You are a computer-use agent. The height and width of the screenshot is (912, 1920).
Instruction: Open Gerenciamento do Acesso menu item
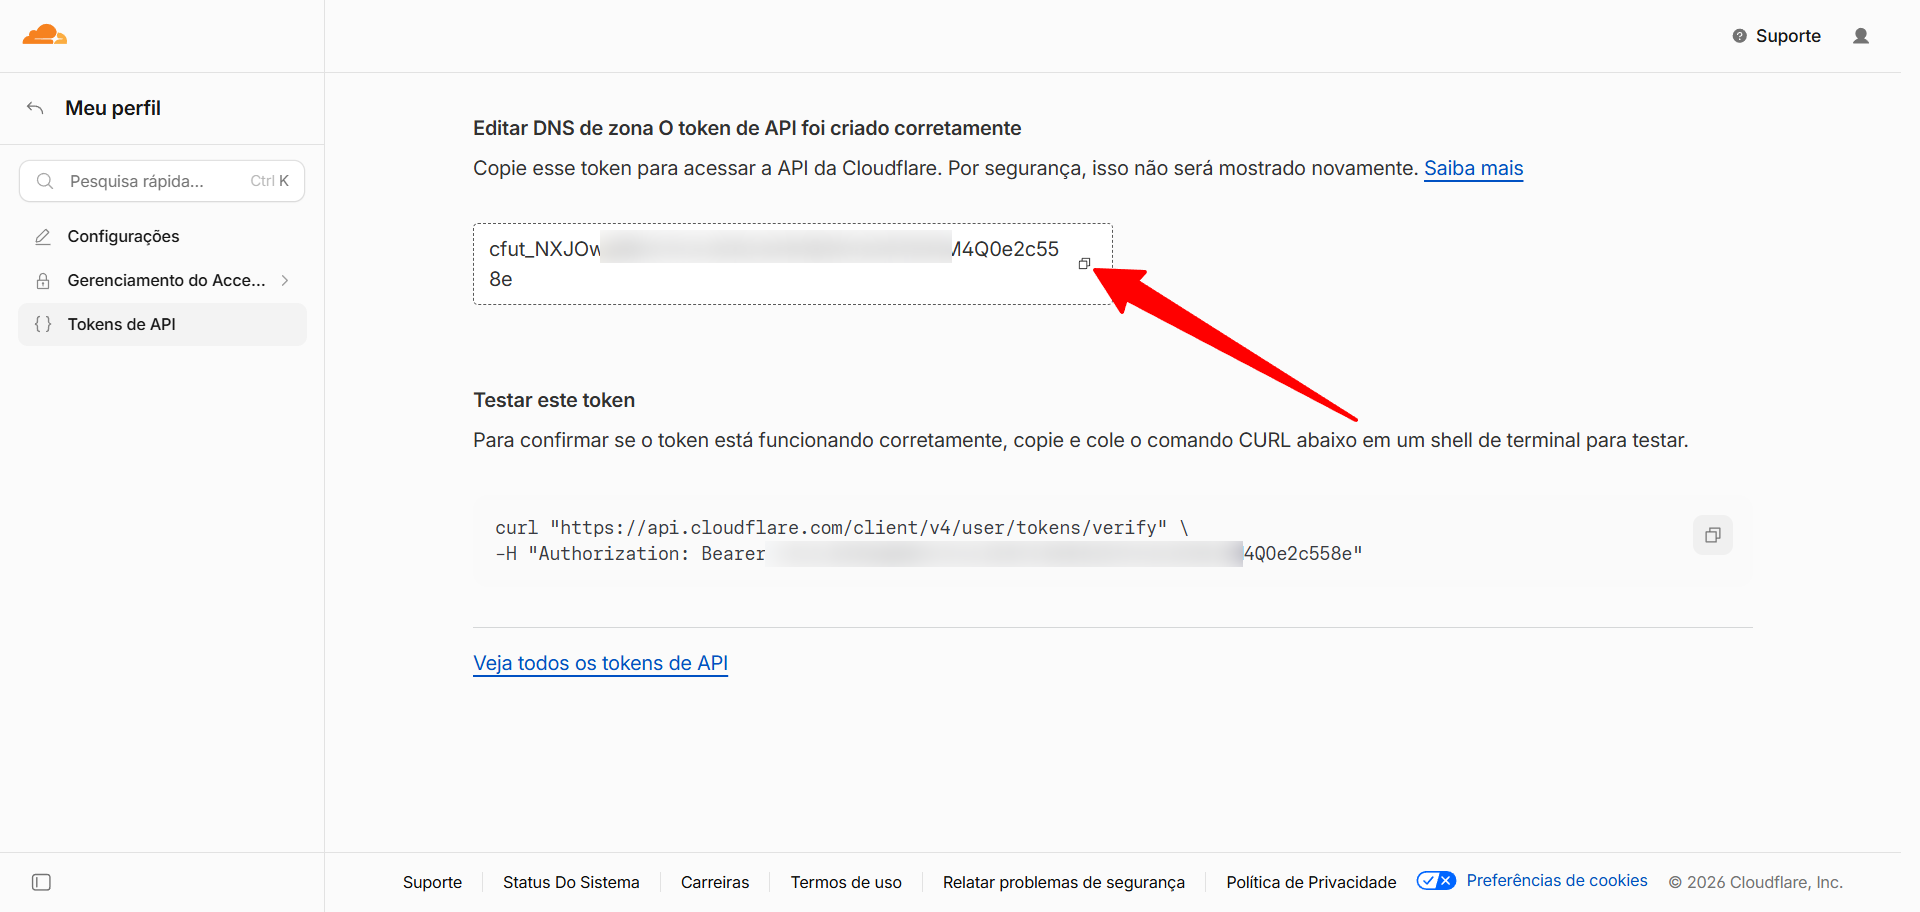point(162,281)
